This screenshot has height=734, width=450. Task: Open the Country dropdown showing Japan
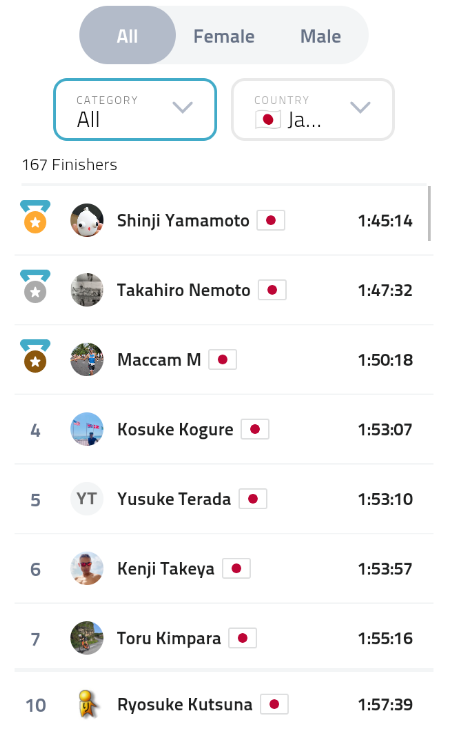coord(313,110)
